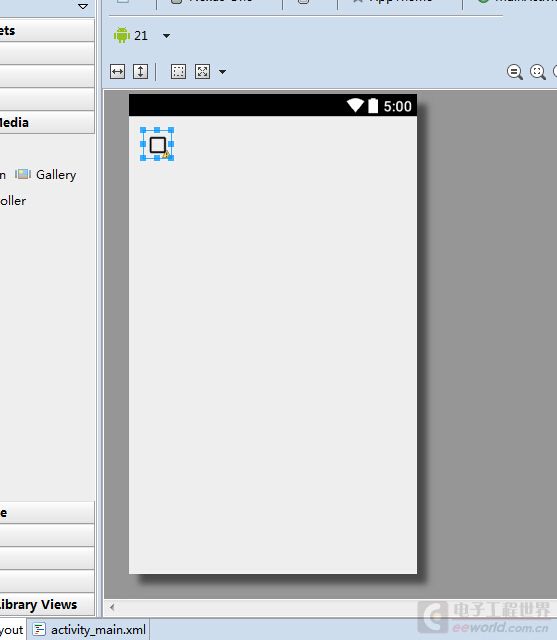The height and width of the screenshot is (640, 557).
Task: Select the Gallery widget in palette
Action: coord(46,175)
